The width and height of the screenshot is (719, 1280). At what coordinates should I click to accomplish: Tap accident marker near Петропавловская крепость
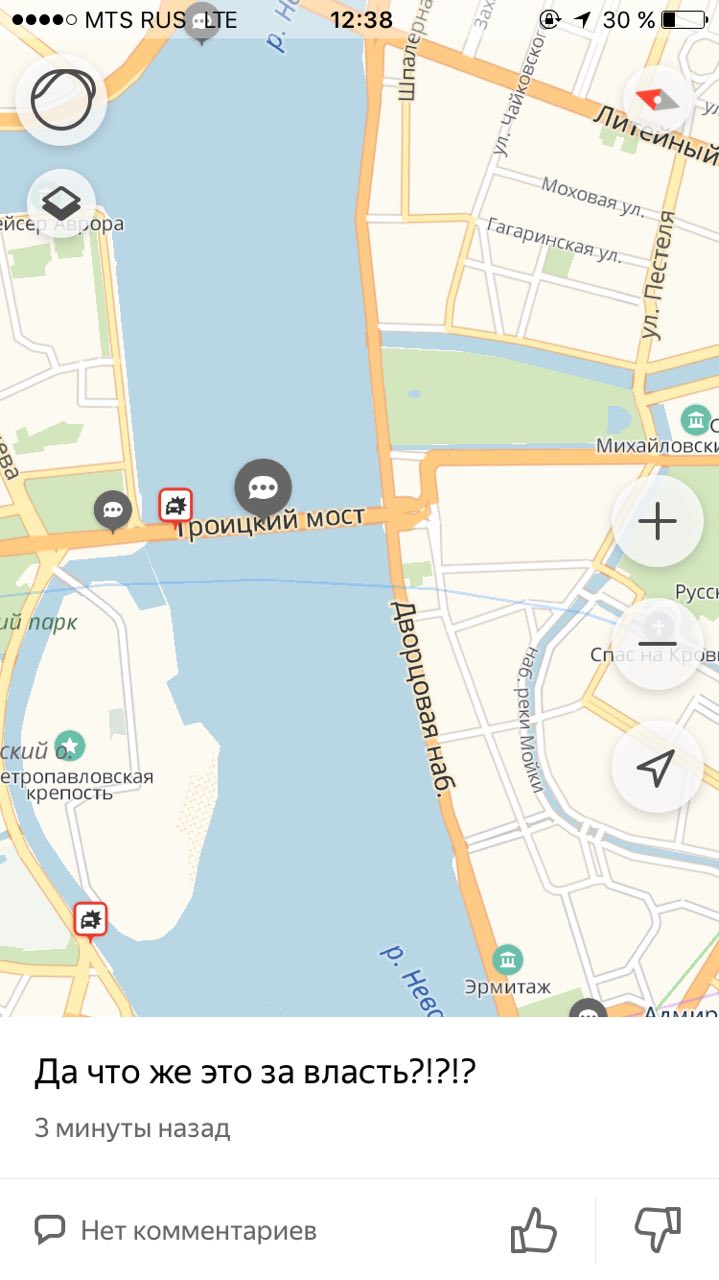(x=90, y=922)
